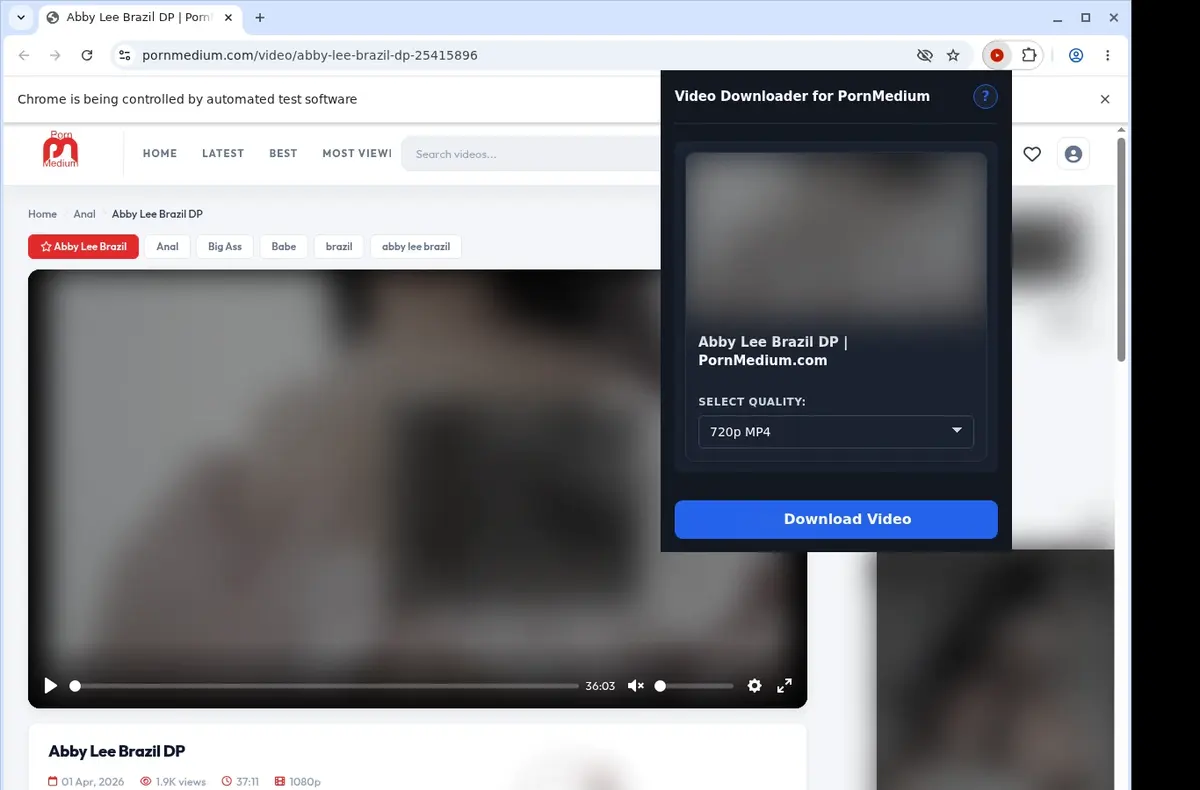1200x790 pixels.
Task: Toggle the tracking protection eye icon
Action: [x=924, y=56]
